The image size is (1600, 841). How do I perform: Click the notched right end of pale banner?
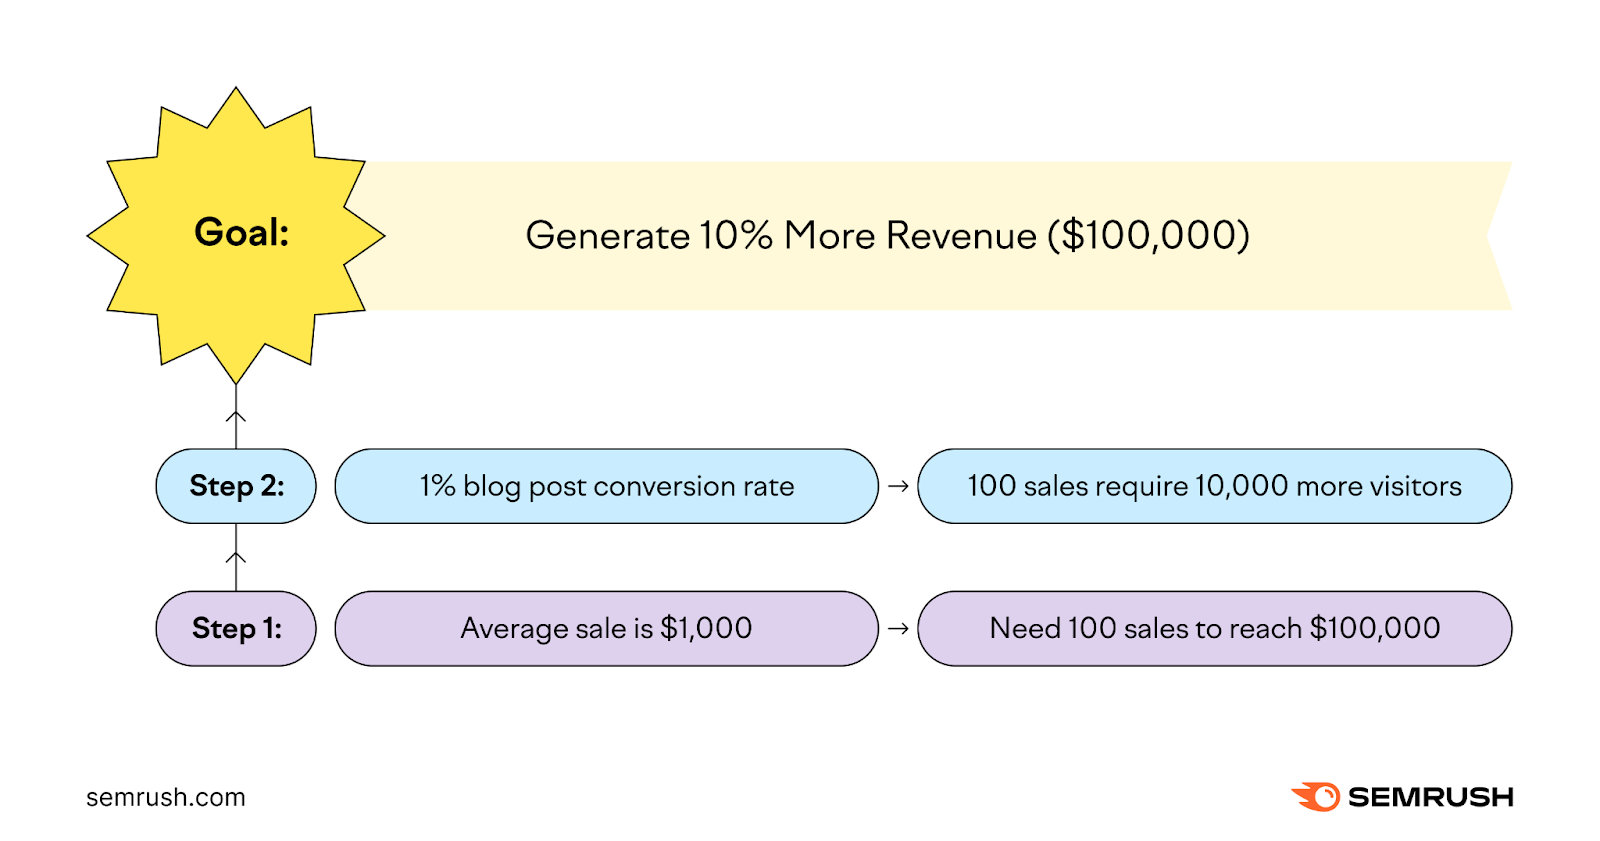(x=1496, y=236)
